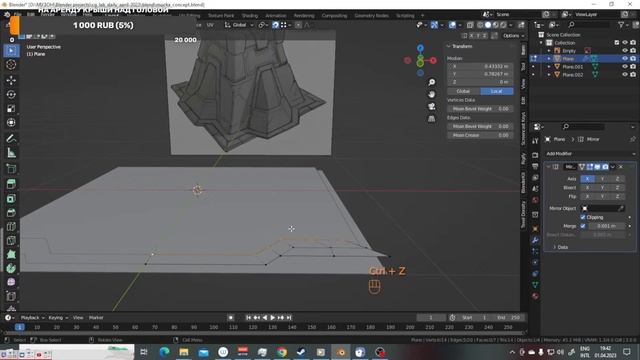Choose the Move tool in toolbar
The width and height of the screenshot is (640, 360).
point(11,80)
